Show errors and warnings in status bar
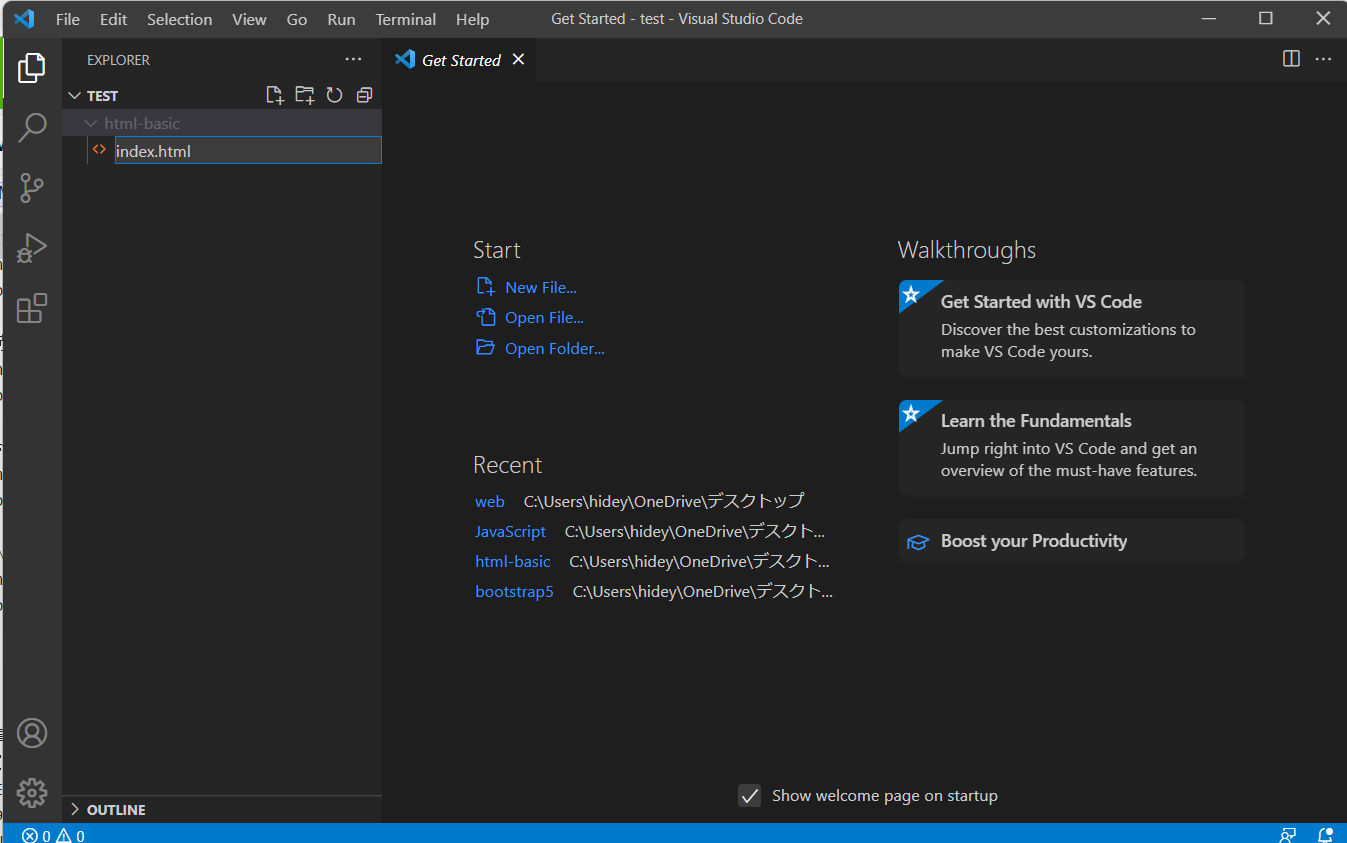Screen dimensions: 1347x843 54,835
